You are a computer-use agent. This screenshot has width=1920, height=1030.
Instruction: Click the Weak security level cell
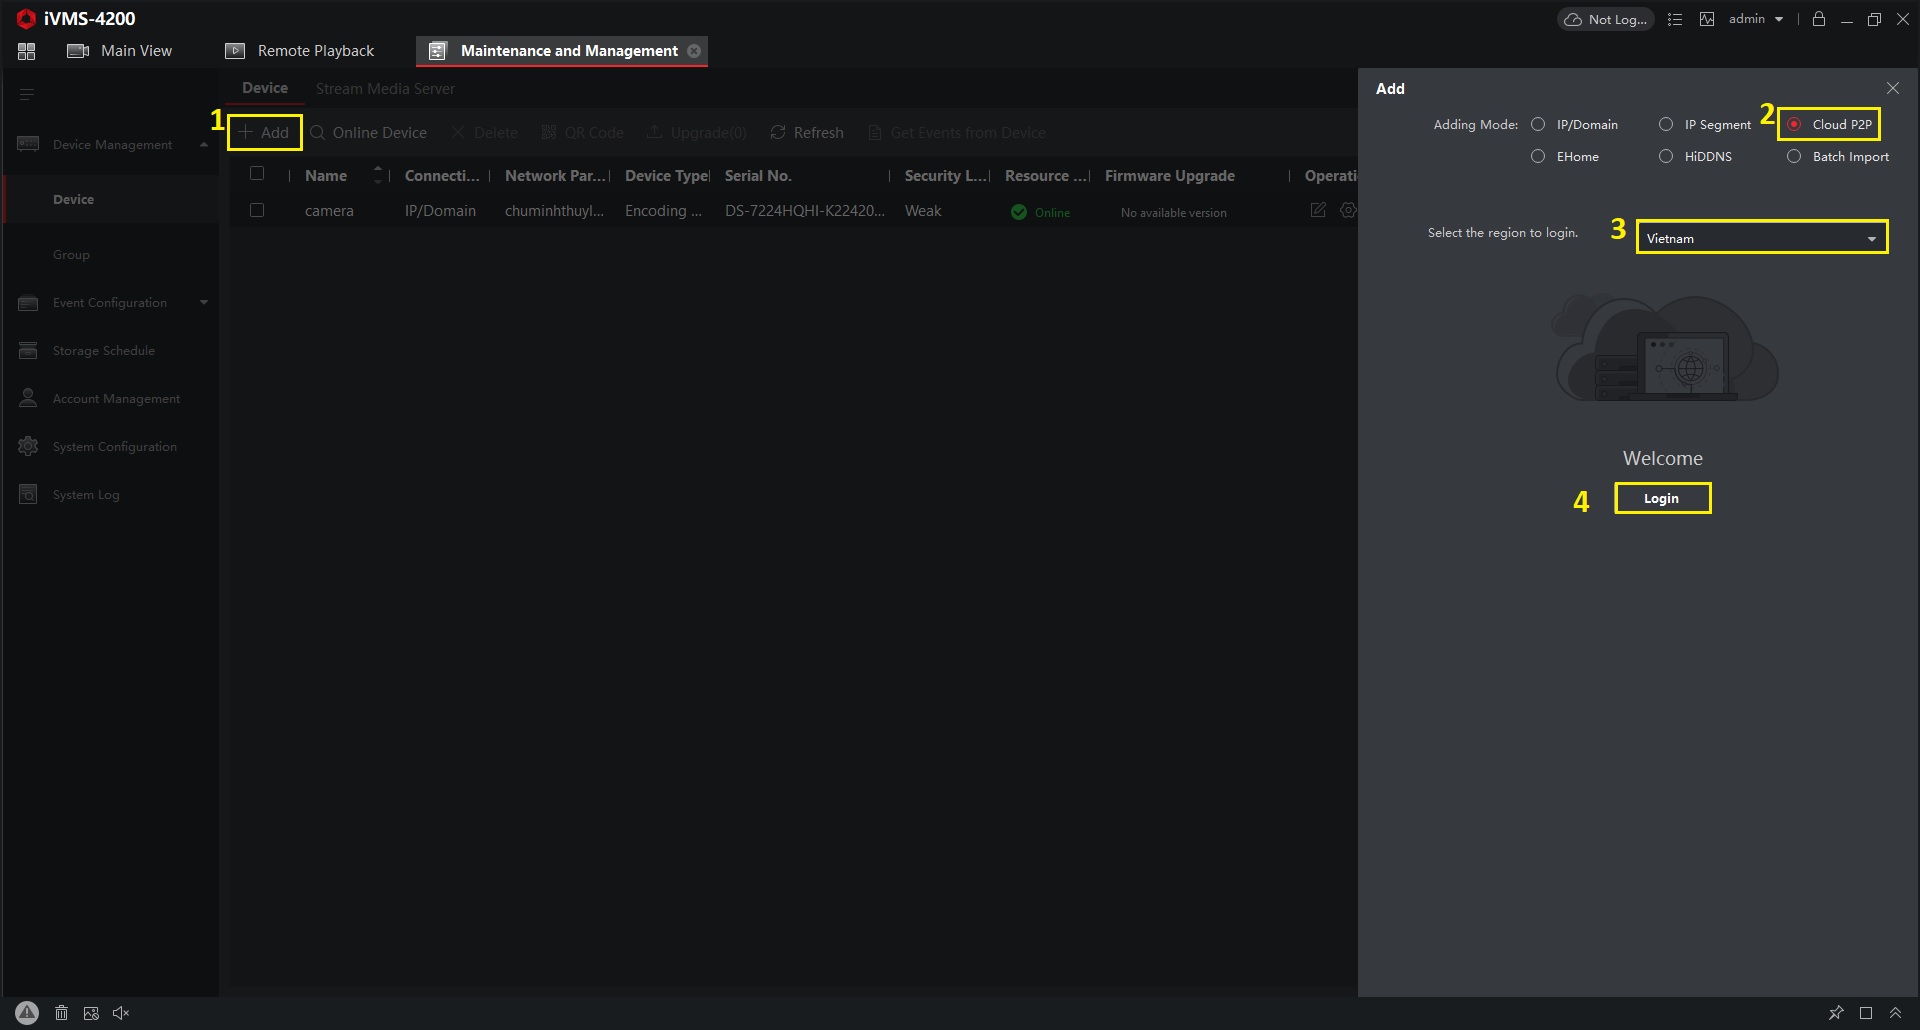[x=923, y=211]
